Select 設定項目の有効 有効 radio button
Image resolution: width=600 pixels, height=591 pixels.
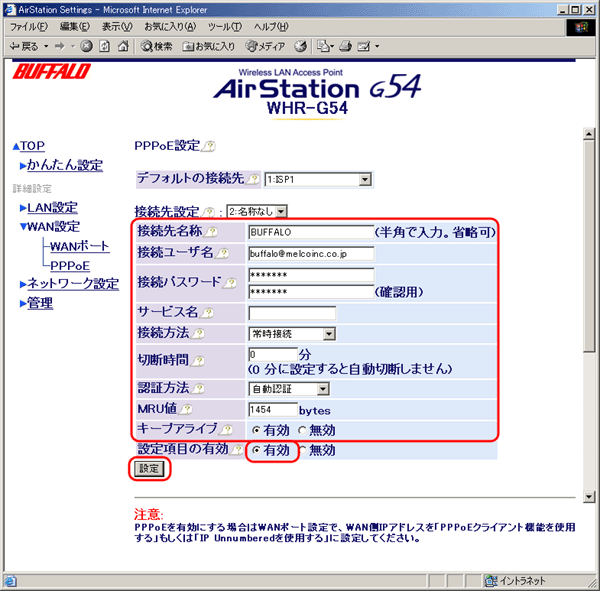click(256, 451)
